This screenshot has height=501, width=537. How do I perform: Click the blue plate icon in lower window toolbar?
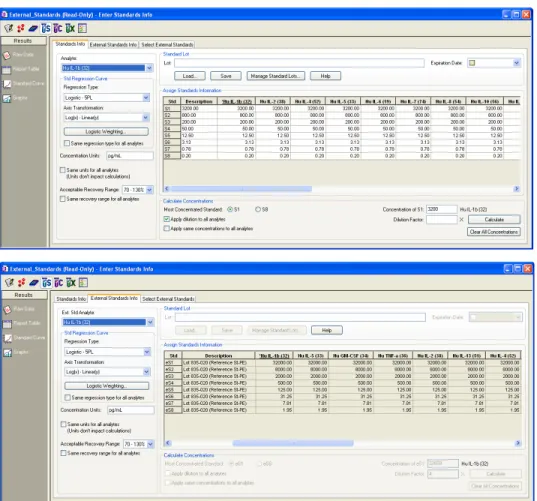[34, 283]
